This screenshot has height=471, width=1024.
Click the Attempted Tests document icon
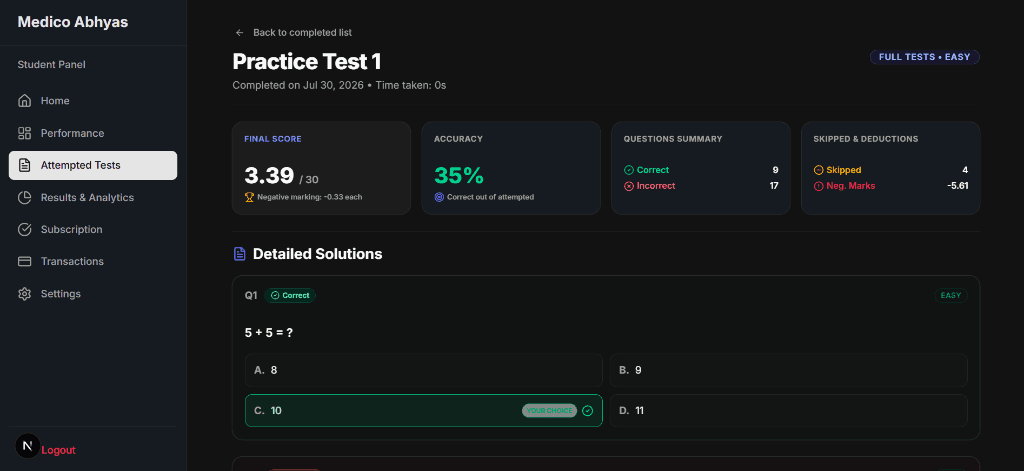[25, 165]
